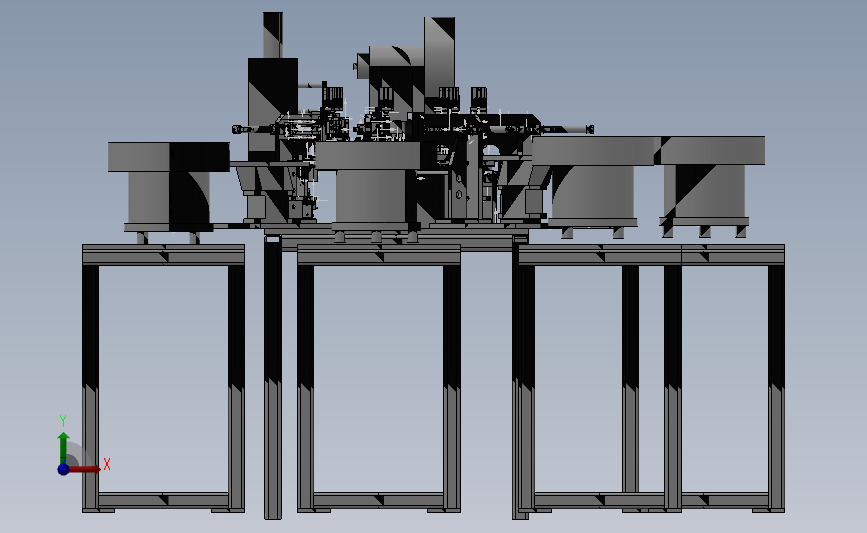Select the leftmost feeder bowl on the model

(169, 157)
